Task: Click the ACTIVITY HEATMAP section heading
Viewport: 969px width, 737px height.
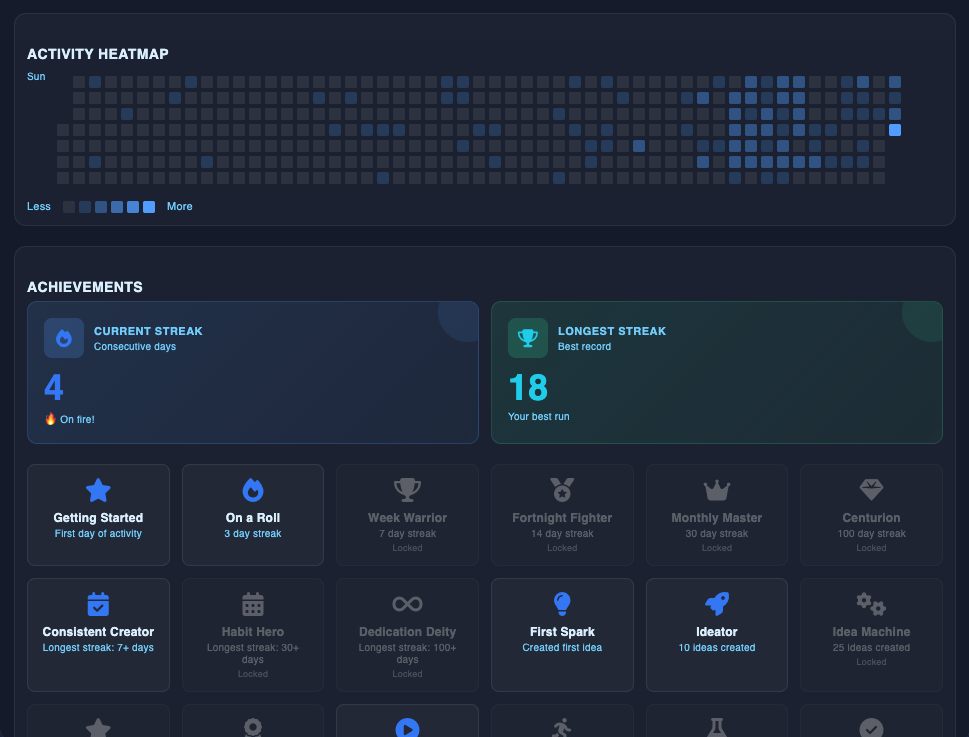Action: 97,54
